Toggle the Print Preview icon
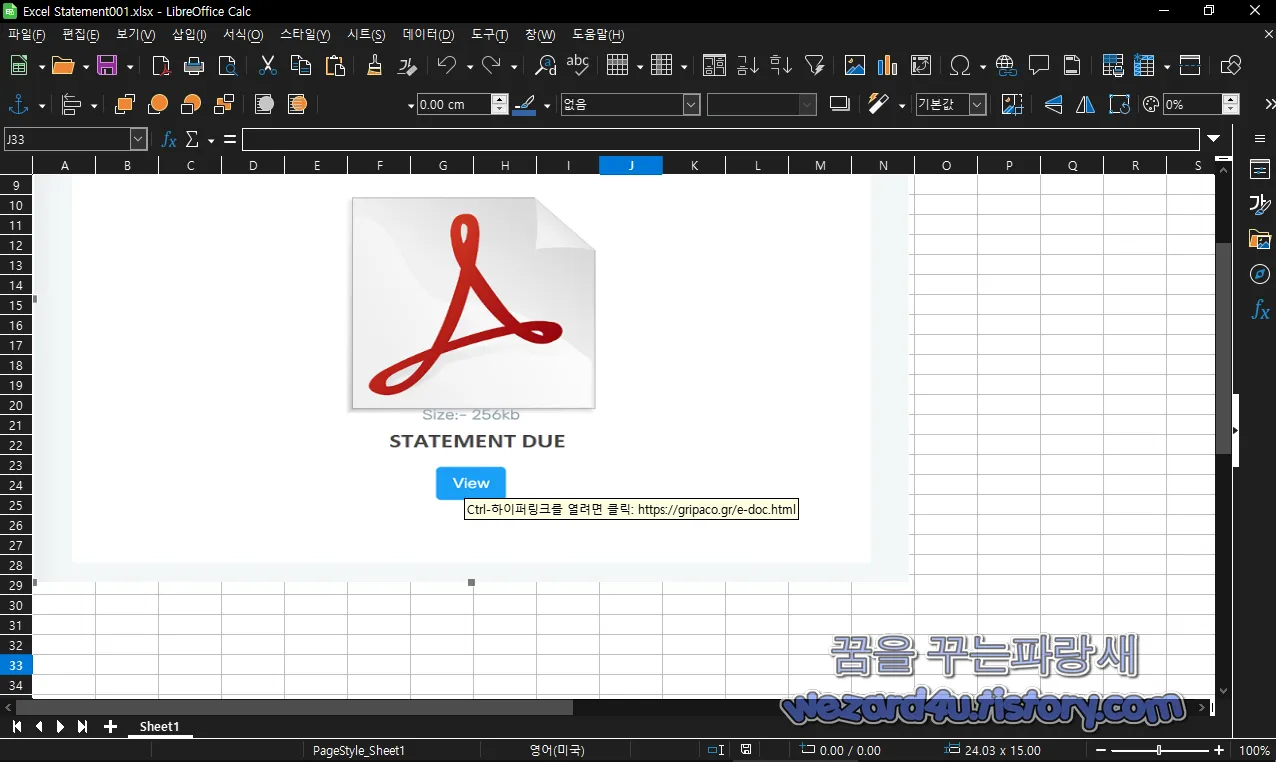The height and width of the screenshot is (762, 1276). pos(228,66)
